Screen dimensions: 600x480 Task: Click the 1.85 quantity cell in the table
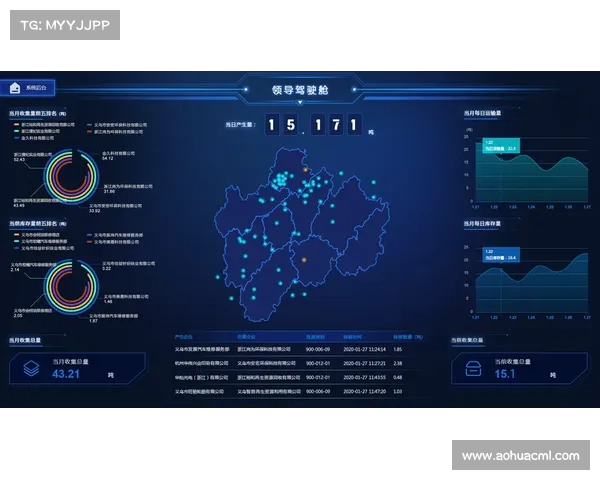point(398,349)
